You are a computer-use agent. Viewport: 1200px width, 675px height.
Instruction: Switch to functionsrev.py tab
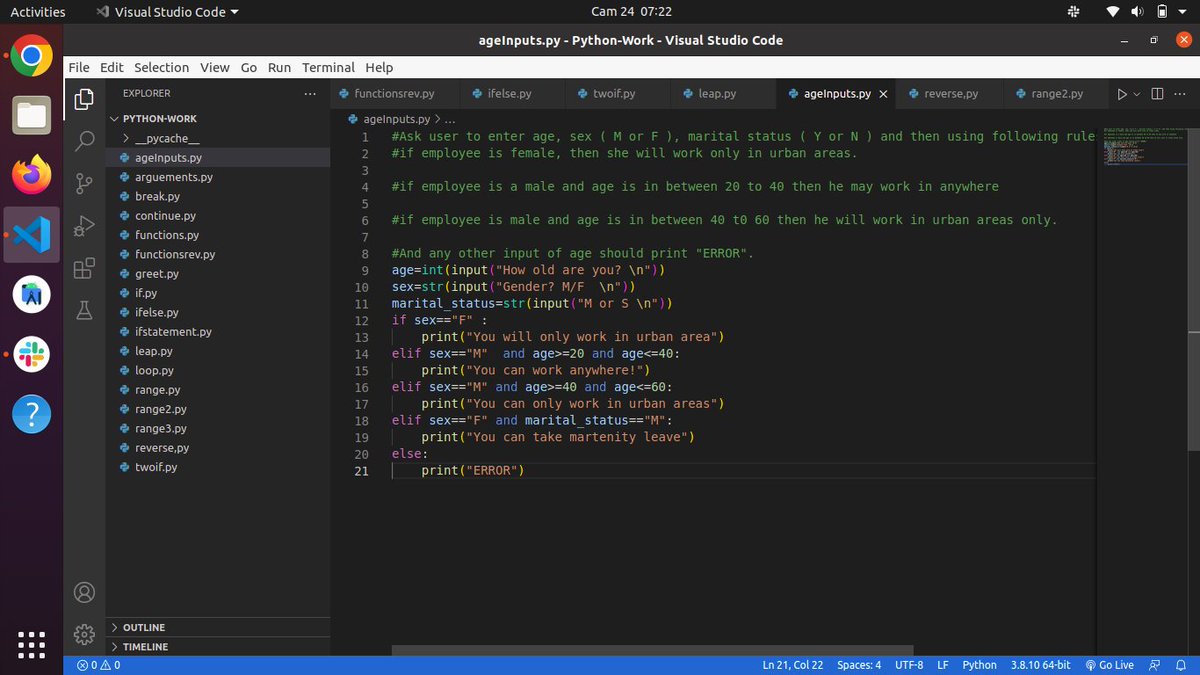click(395, 94)
